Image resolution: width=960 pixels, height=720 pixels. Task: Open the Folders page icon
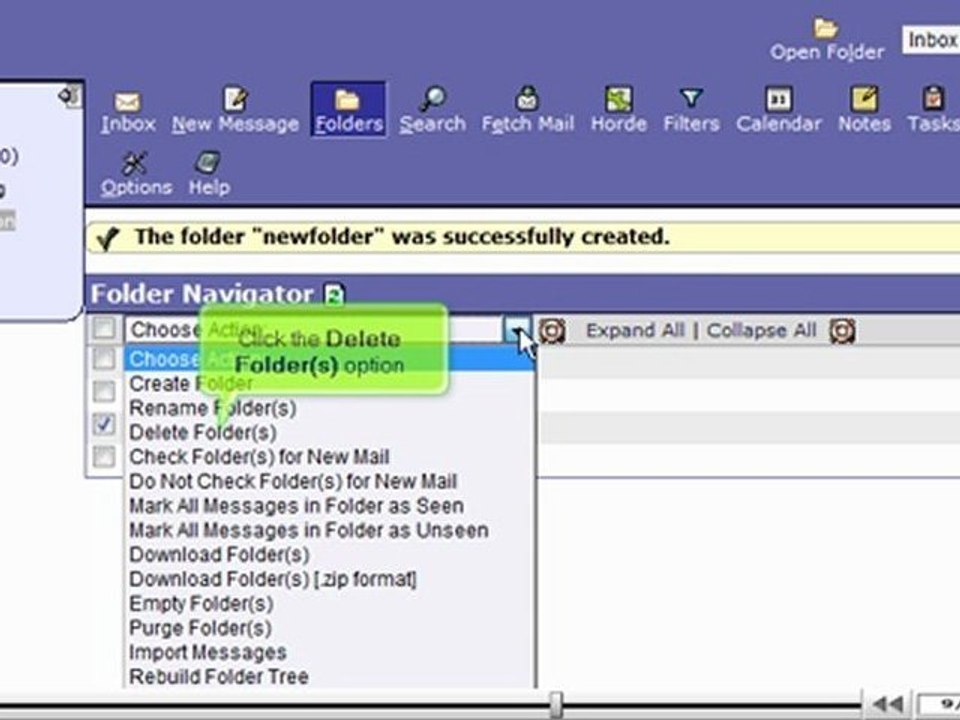[348, 100]
